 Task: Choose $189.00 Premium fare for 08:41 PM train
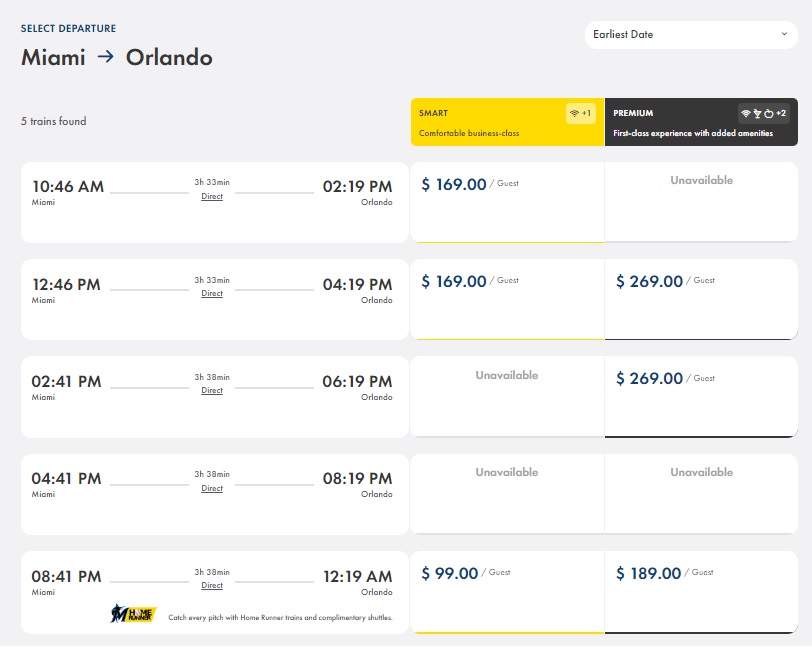(701, 592)
